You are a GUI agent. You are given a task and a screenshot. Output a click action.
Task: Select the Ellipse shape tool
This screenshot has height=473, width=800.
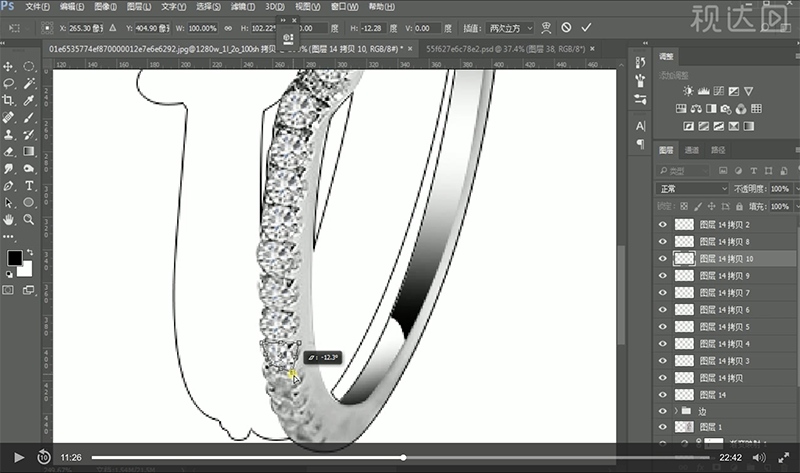point(29,203)
